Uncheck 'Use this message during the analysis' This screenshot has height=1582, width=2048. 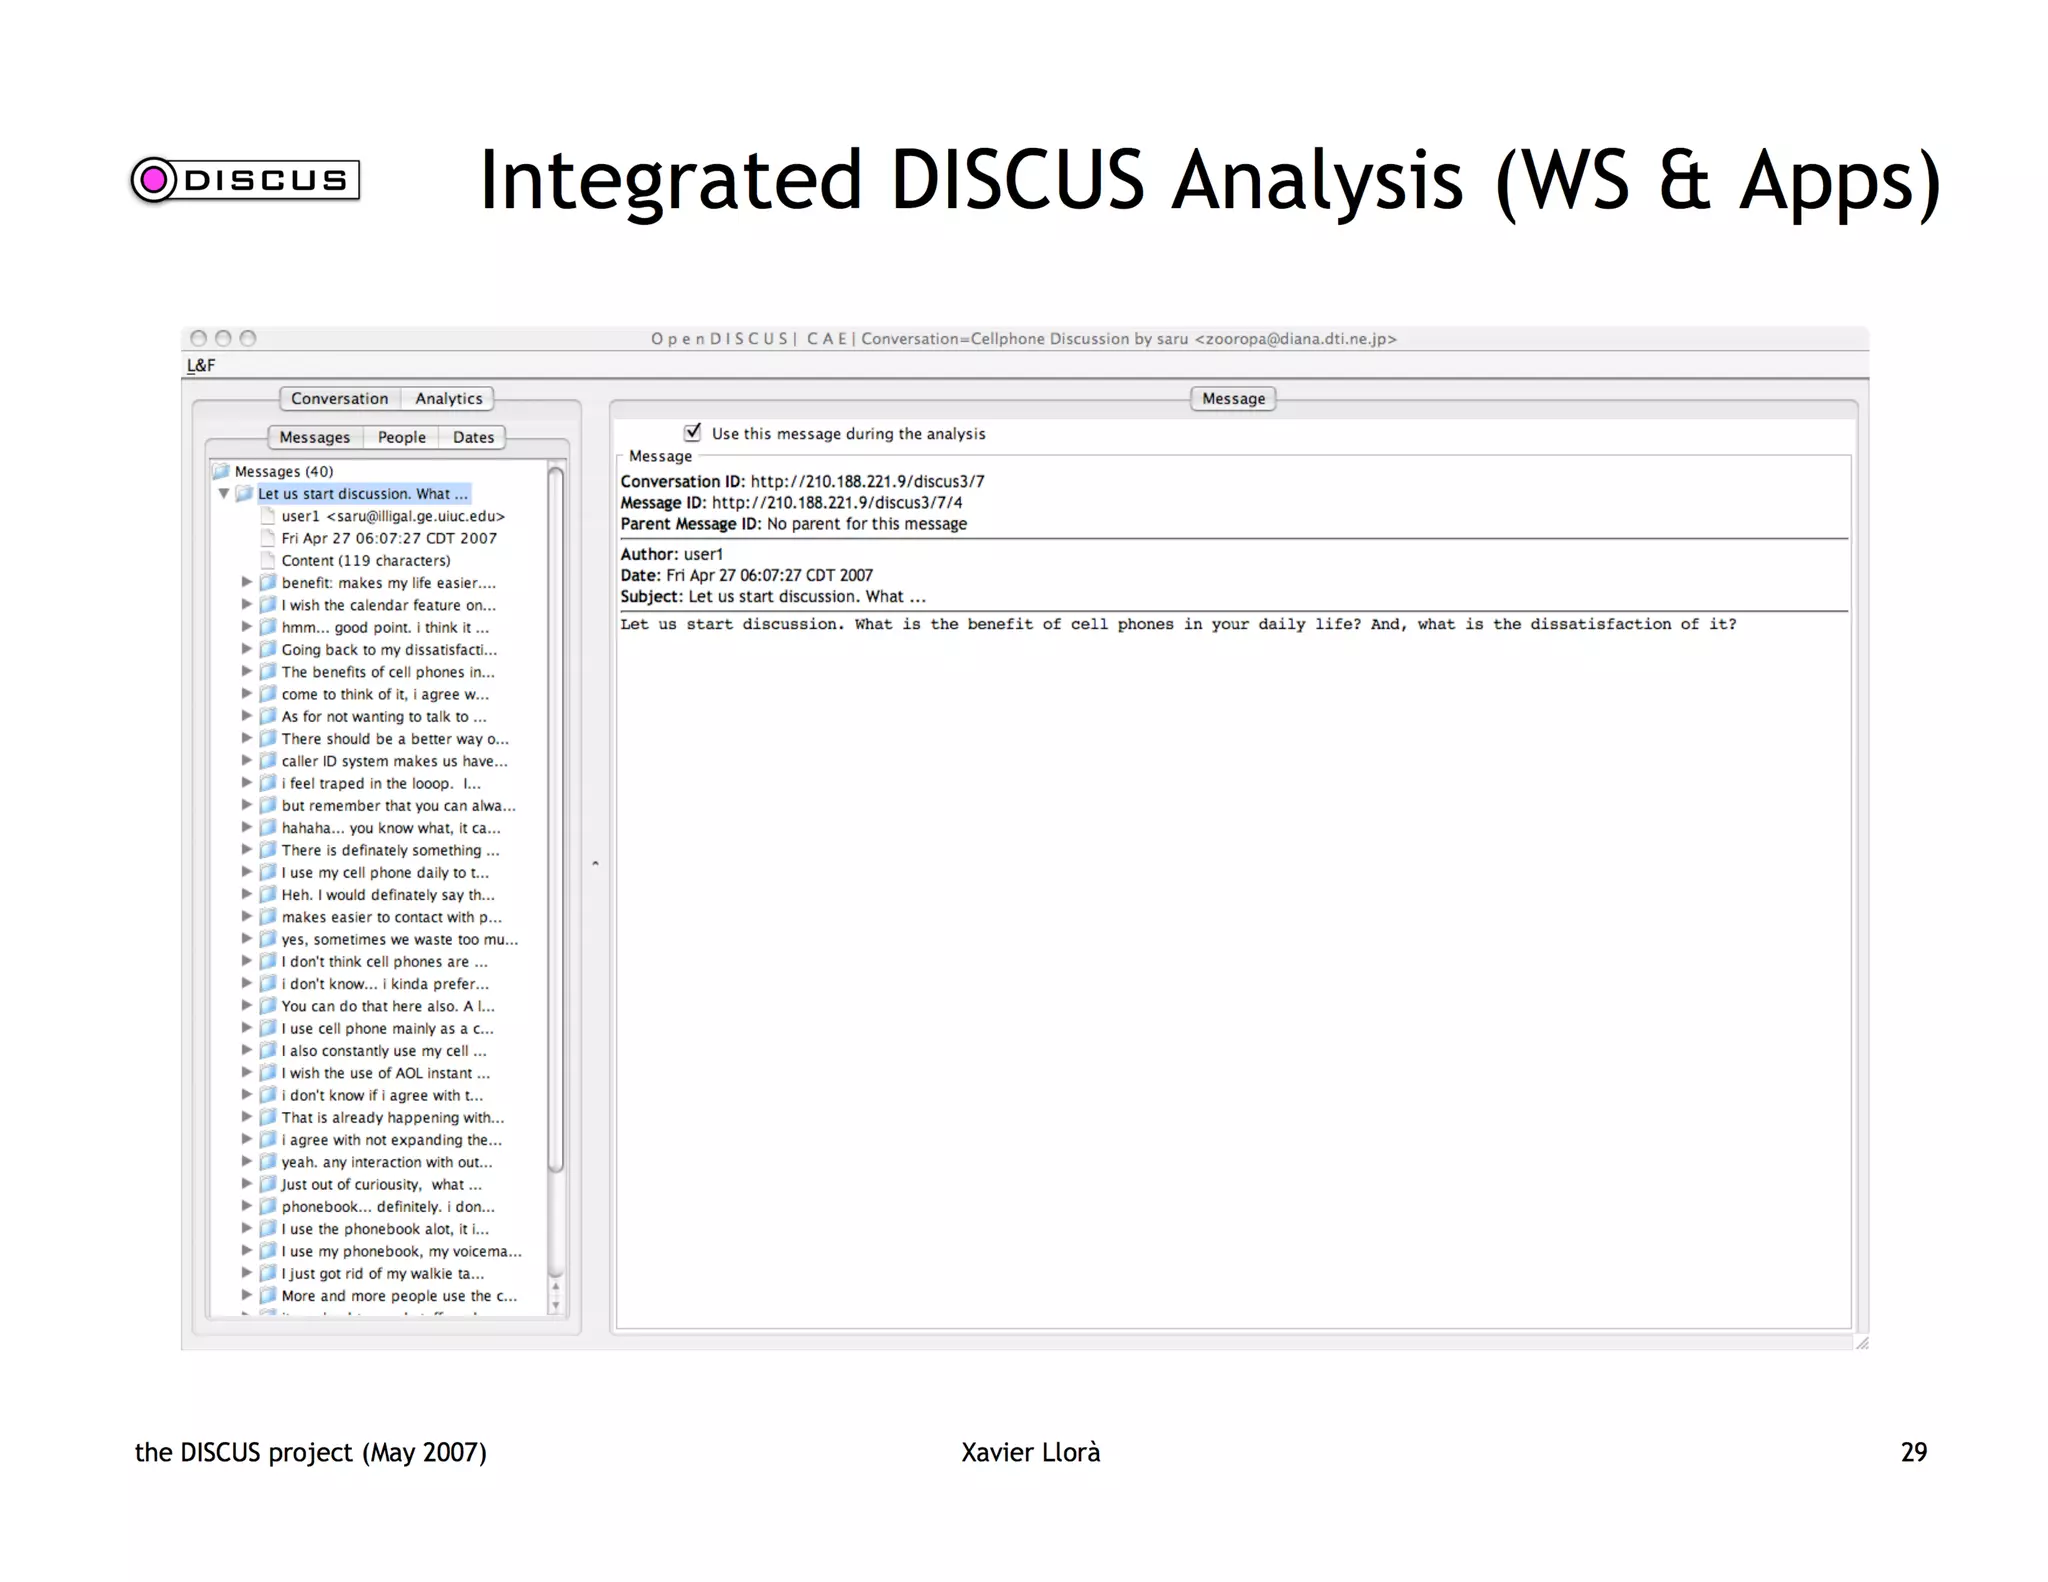point(692,433)
